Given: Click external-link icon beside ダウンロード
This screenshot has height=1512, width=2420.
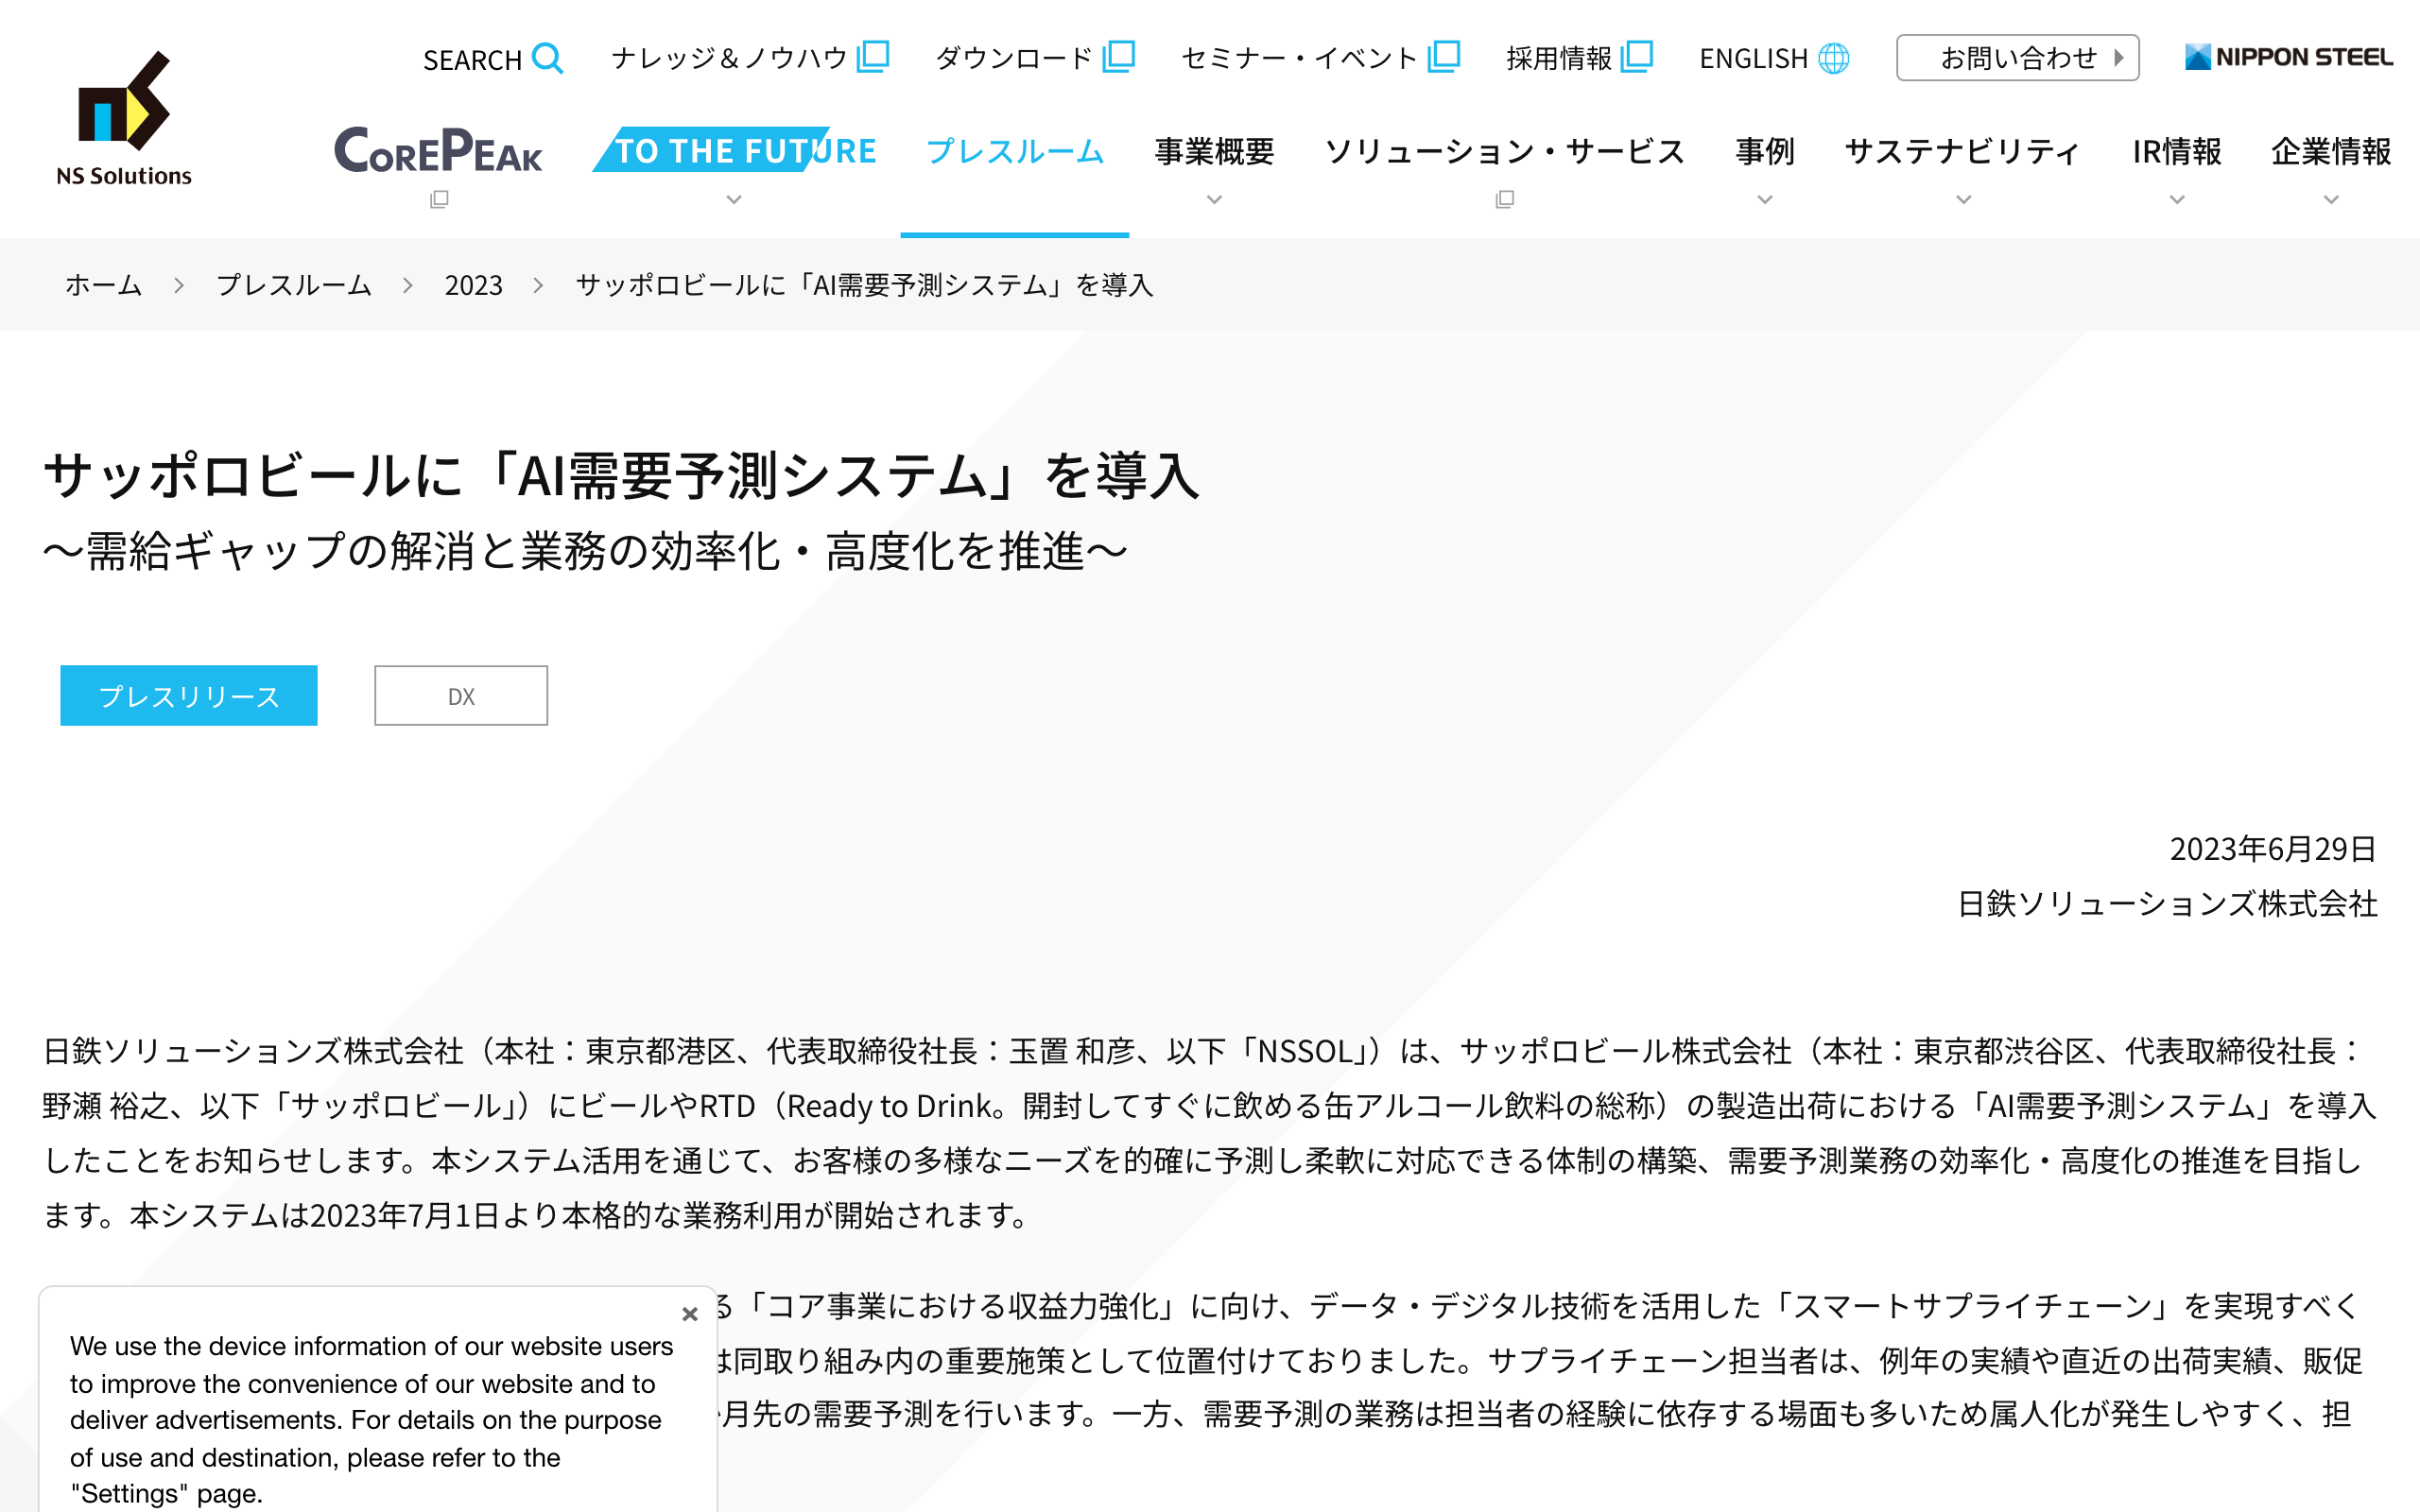Looking at the screenshot, I should [1119, 56].
